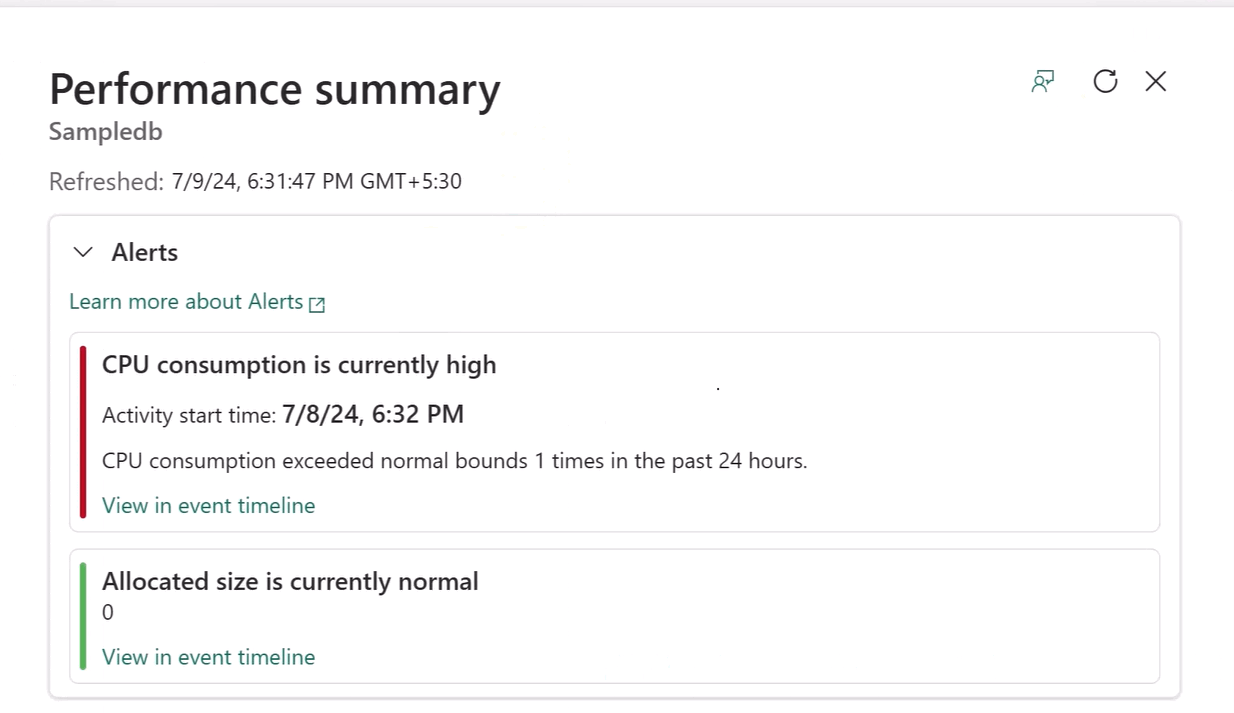View CPU consumption alert in event timeline

click(208, 506)
